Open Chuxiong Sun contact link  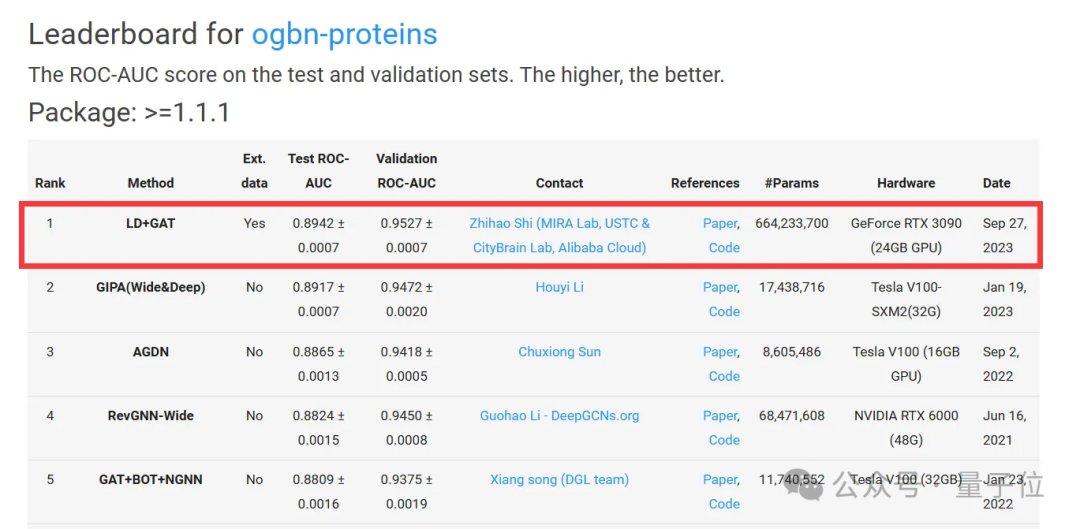tap(559, 351)
